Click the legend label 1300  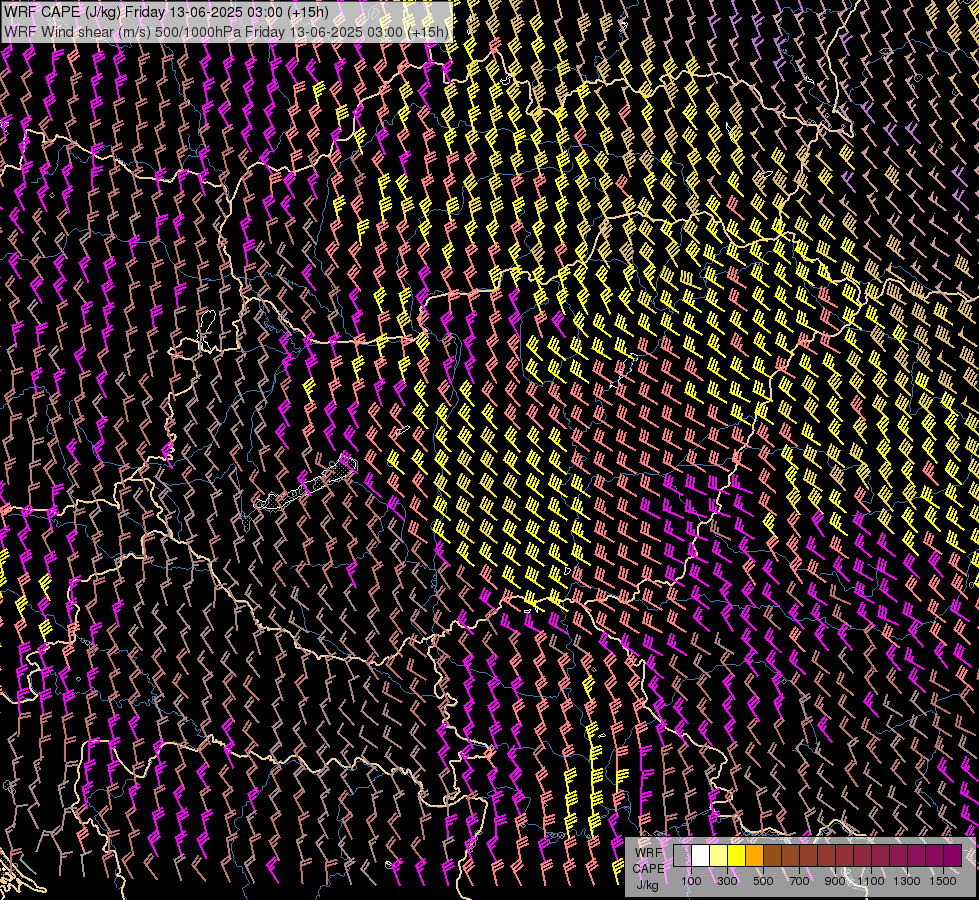(x=907, y=881)
